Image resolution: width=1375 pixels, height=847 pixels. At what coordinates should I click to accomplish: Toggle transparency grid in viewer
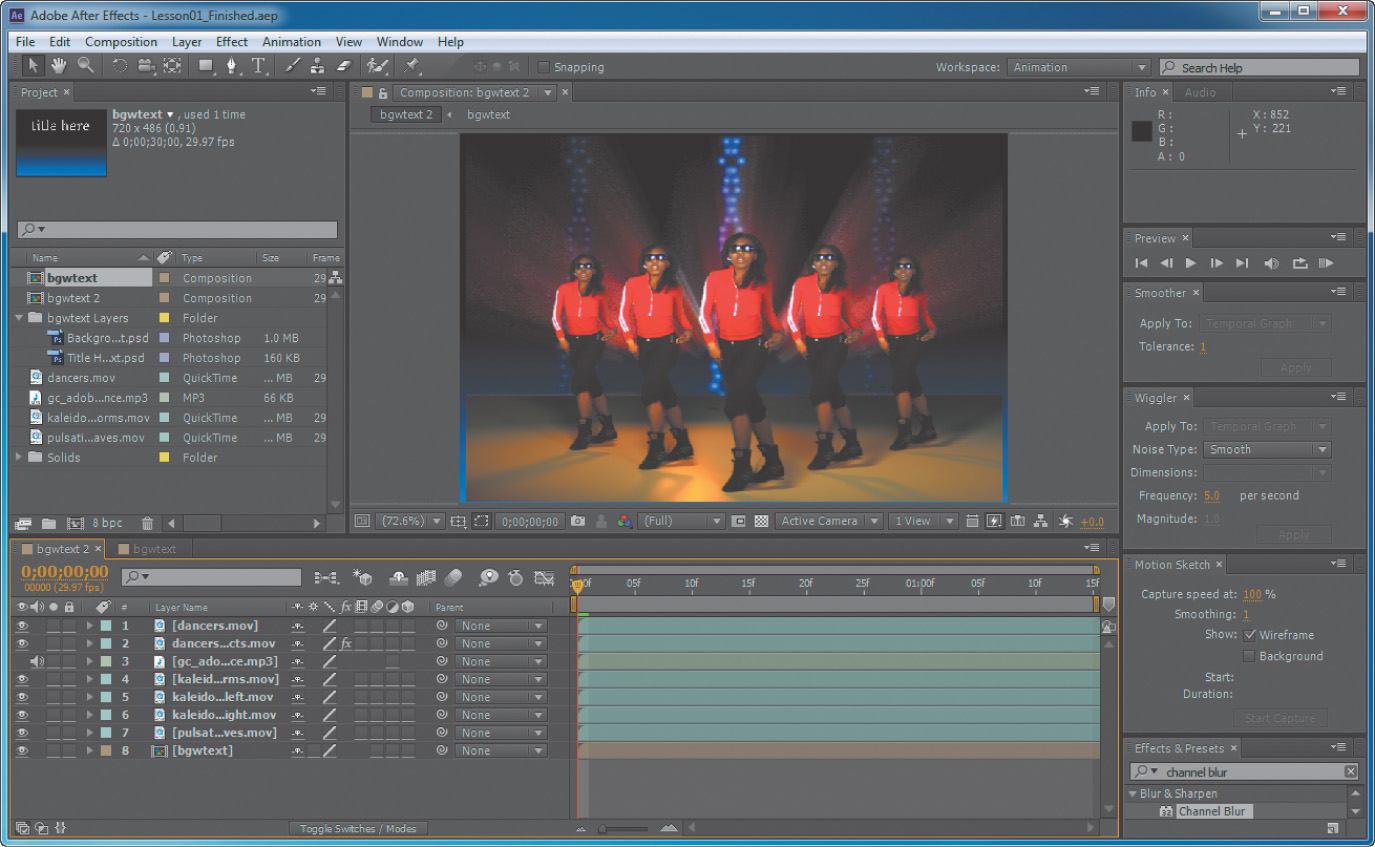(x=761, y=521)
